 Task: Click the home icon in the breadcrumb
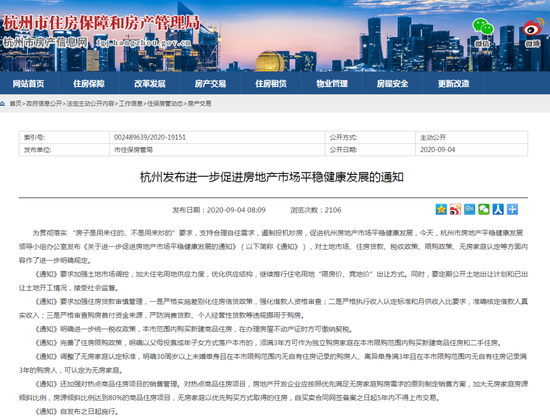(3, 103)
